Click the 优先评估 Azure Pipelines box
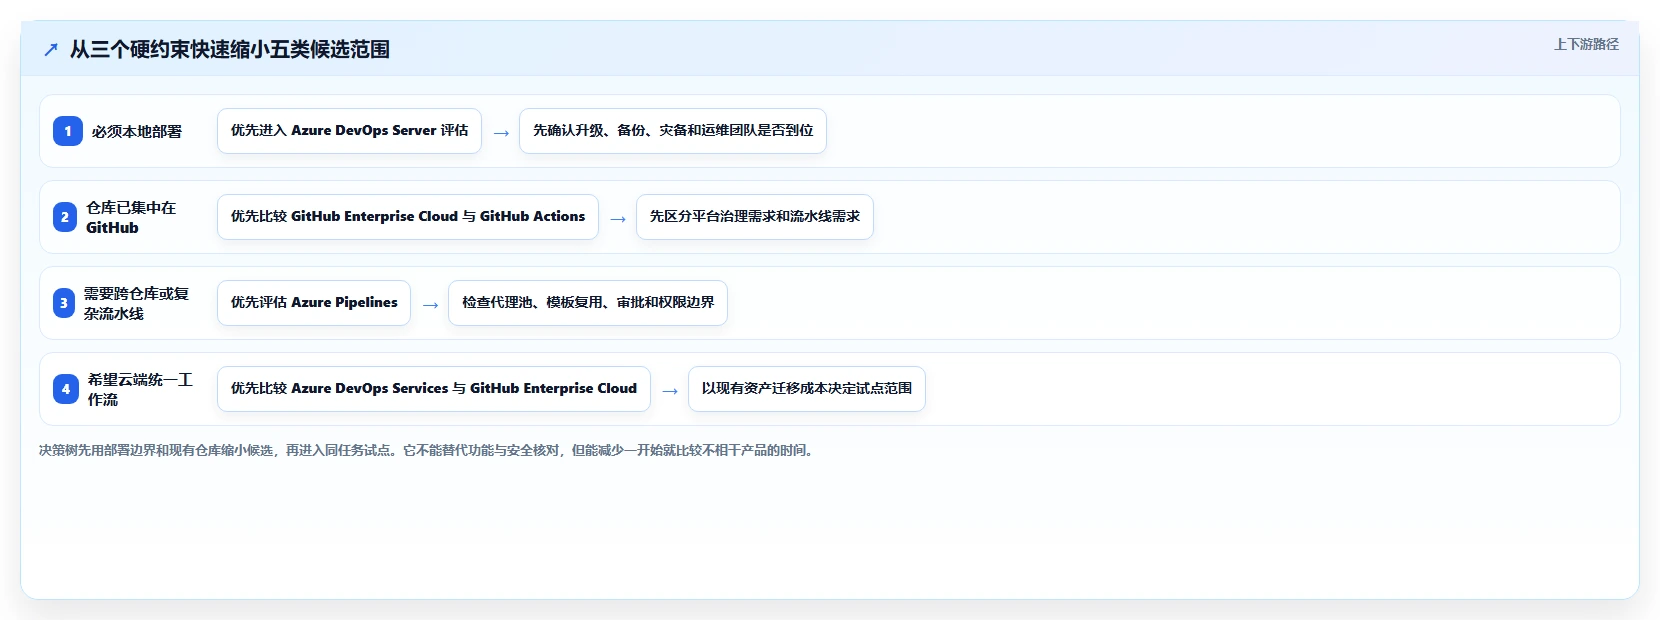This screenshot has height=620, width=1660. click(x=314, y=303)
